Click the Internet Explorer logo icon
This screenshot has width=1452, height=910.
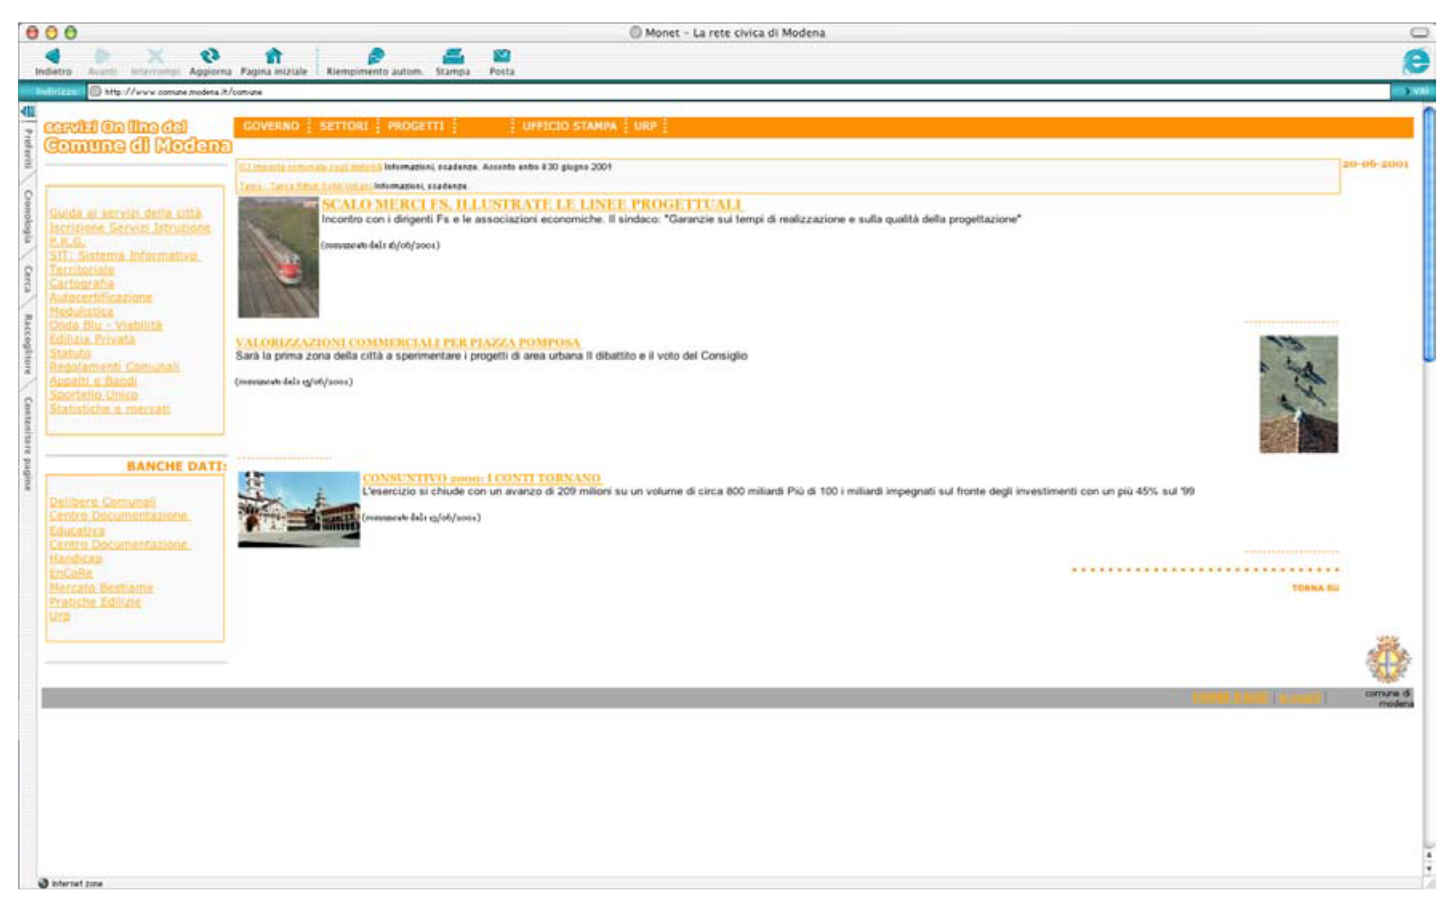tap(1415, 62)
